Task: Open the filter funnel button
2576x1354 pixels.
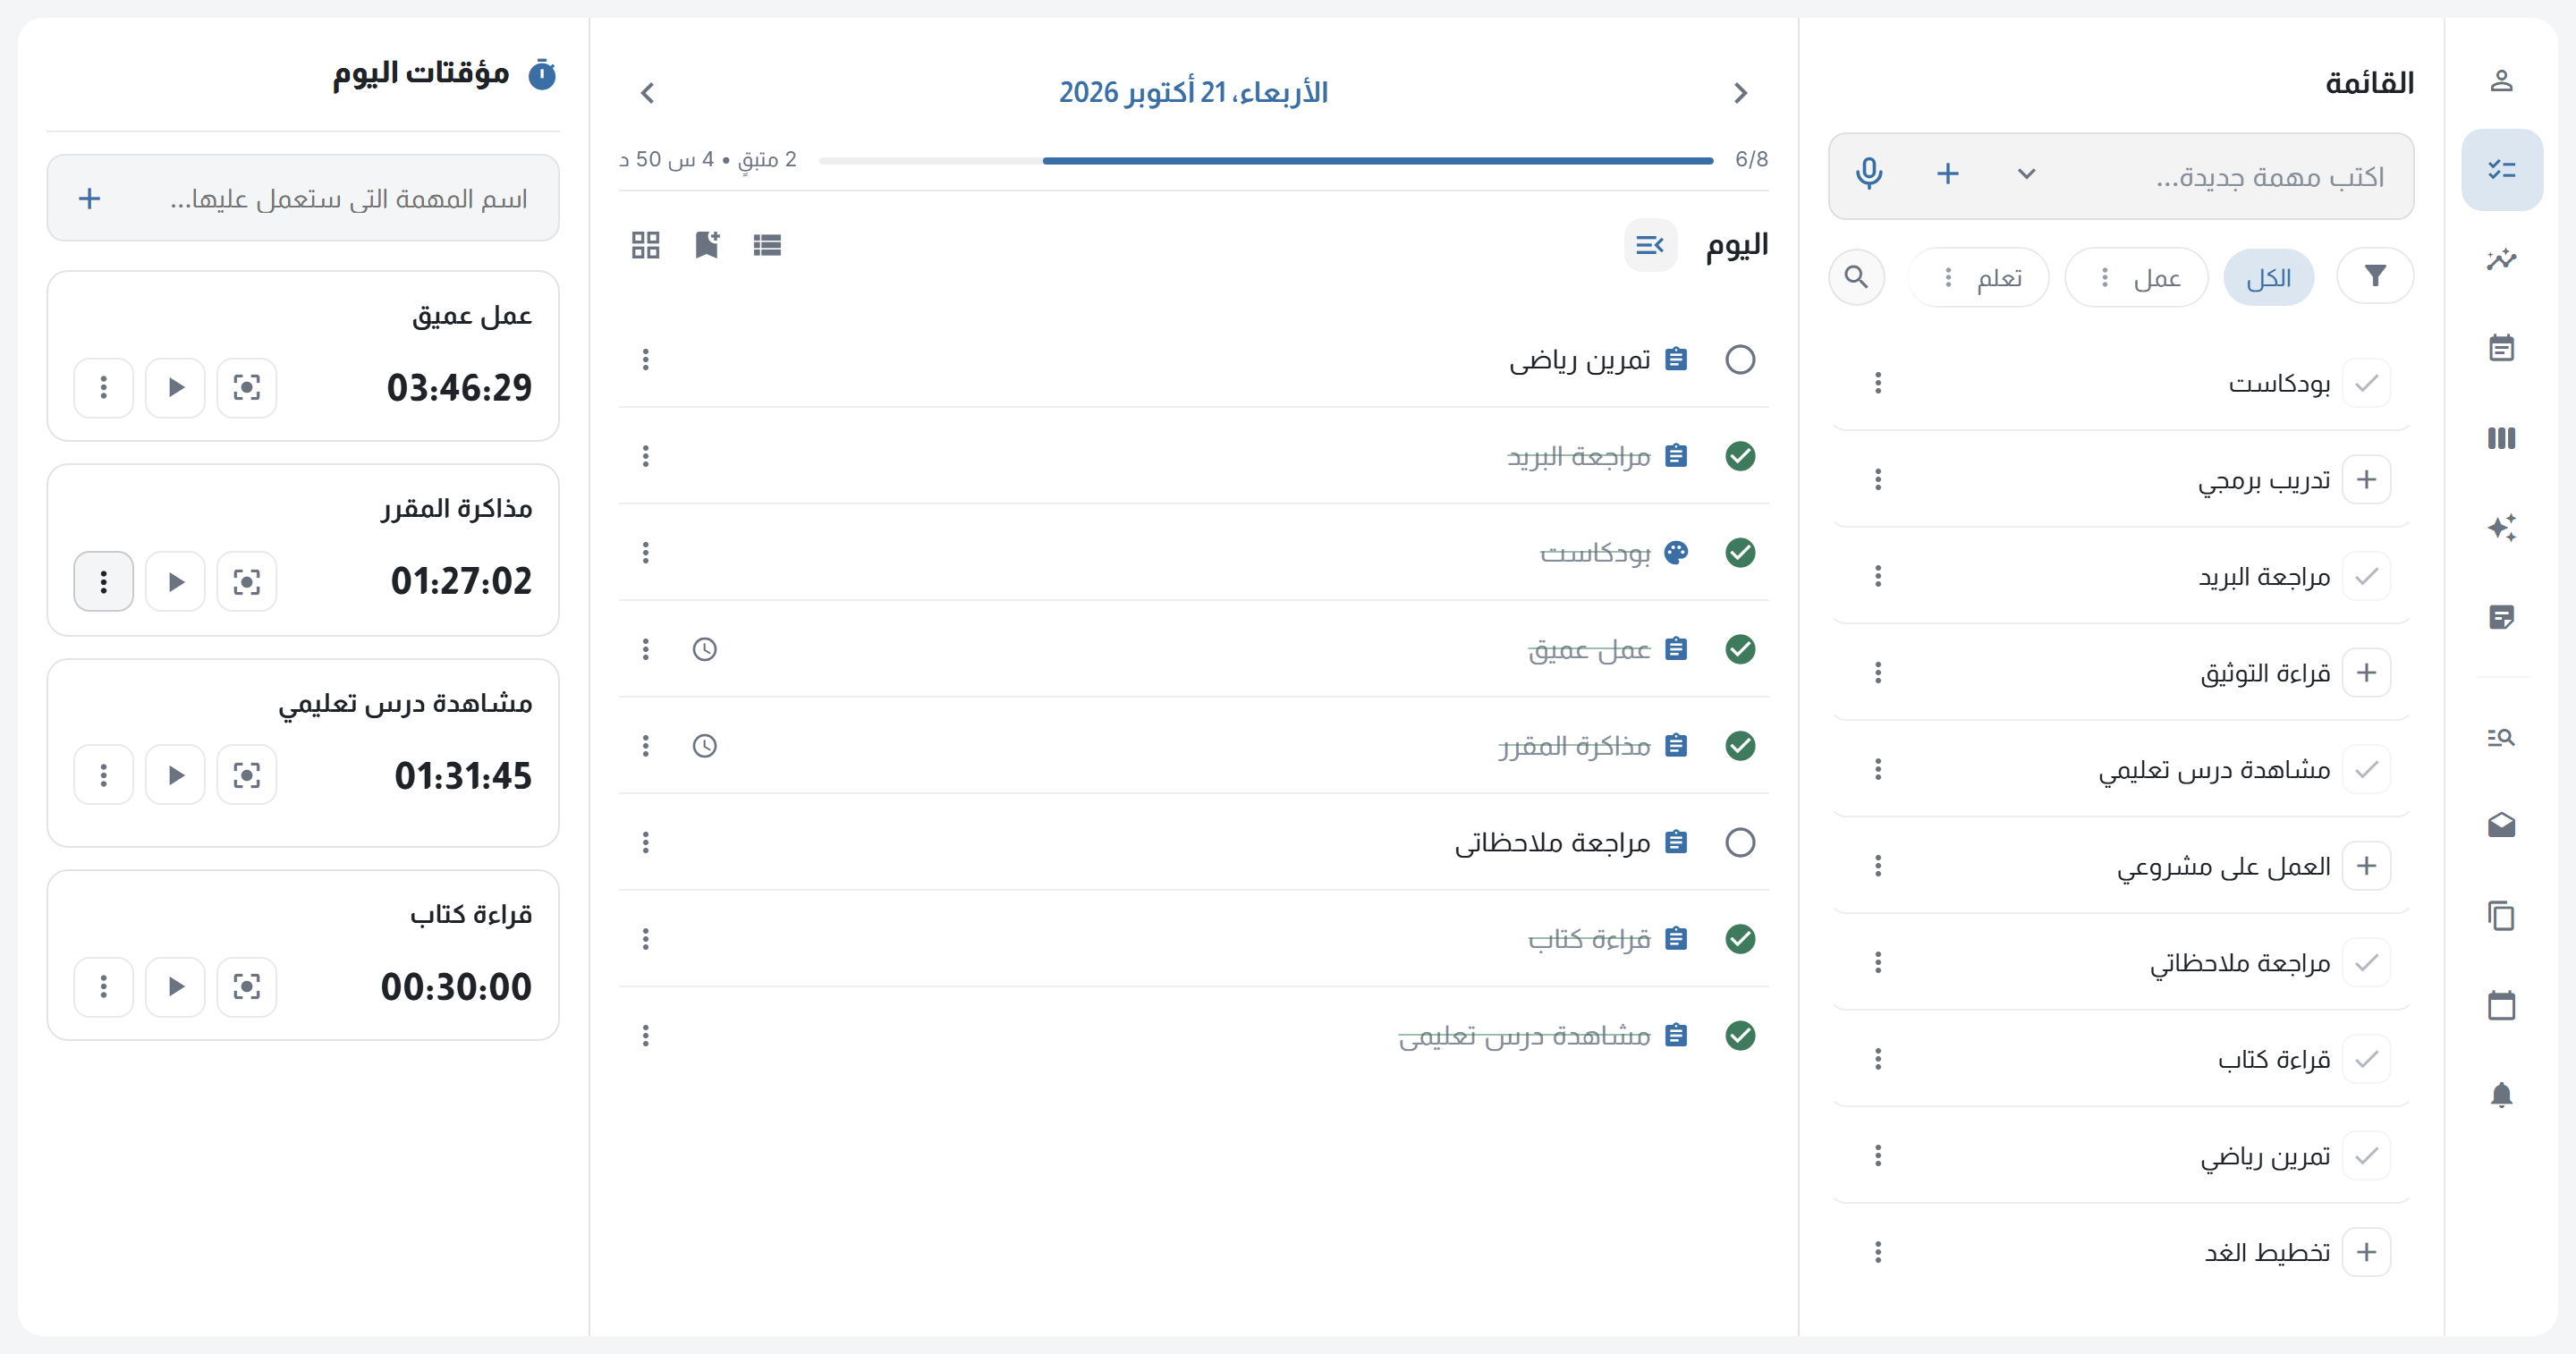Action: [x=2375, y=276]
